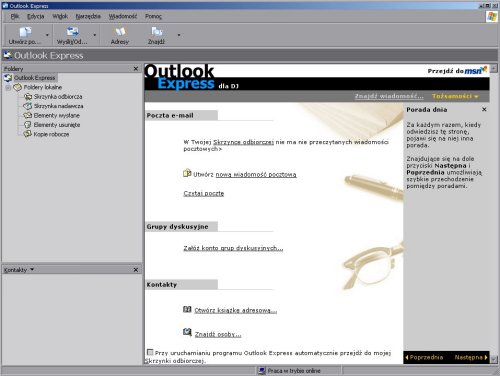Click the Wyślij/Odbierz toolbar icon
The height and width of the screenshot is (376, 500).
pos(72,32)
